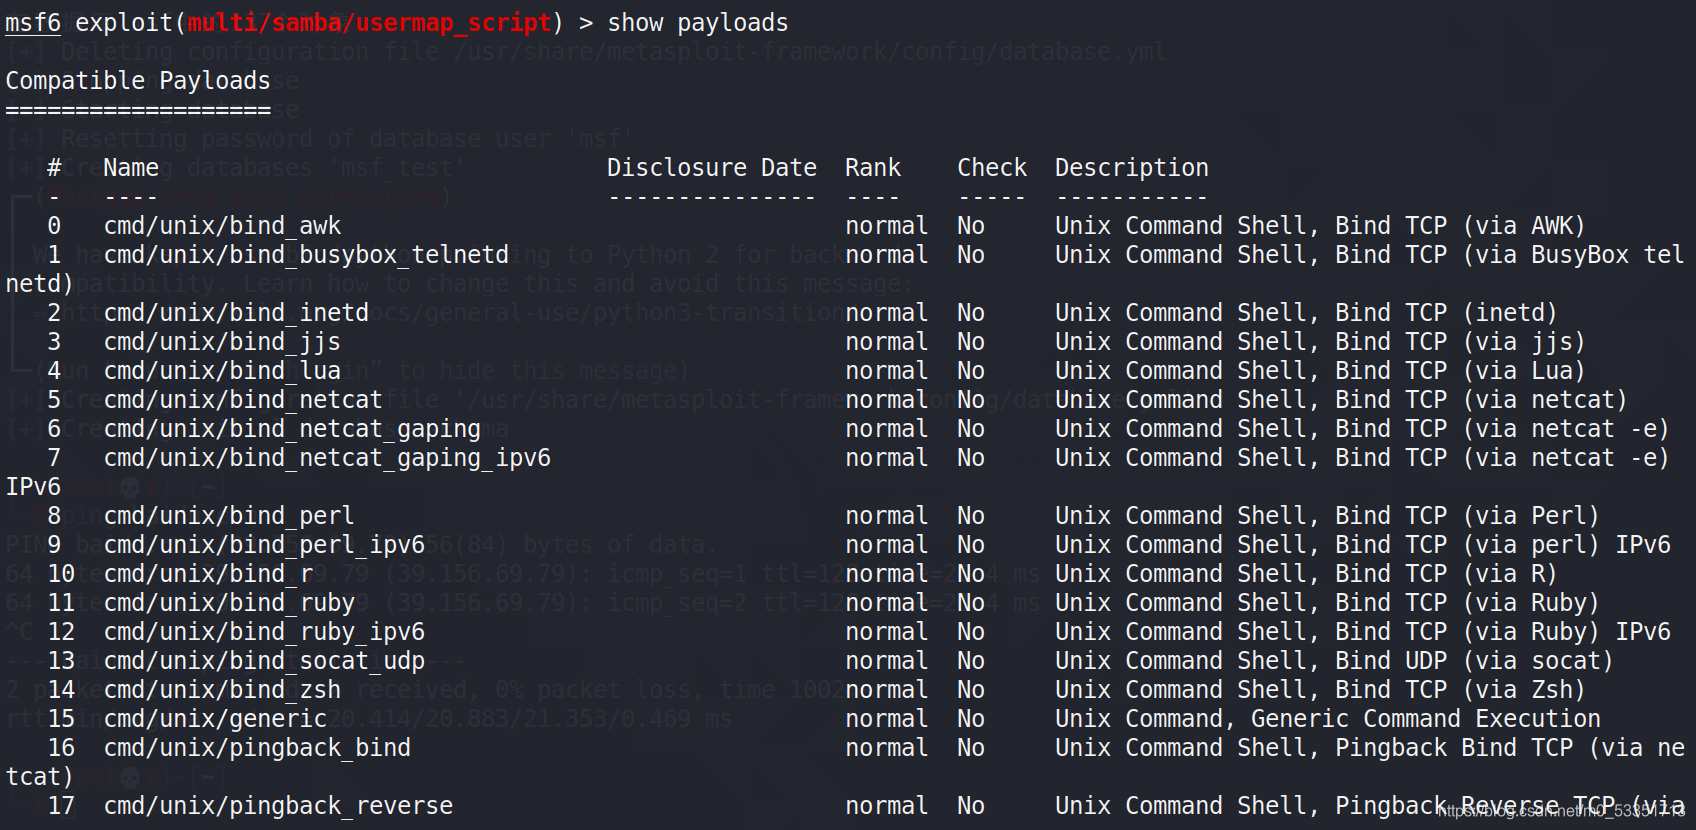
Task: Select payload name cmd/unix/bind_jjs
Action: coord(223,342)
